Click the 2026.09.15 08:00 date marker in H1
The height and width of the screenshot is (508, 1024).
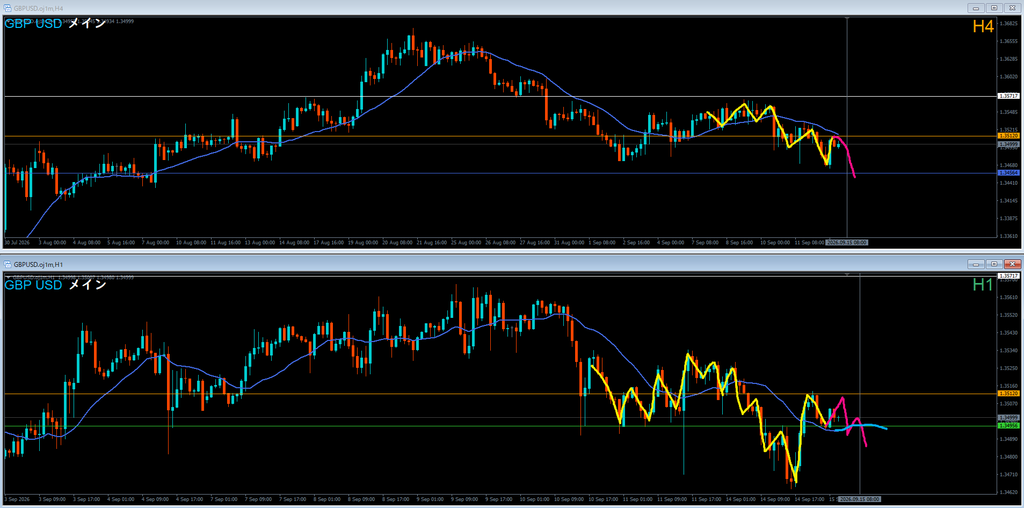(859, 498)
